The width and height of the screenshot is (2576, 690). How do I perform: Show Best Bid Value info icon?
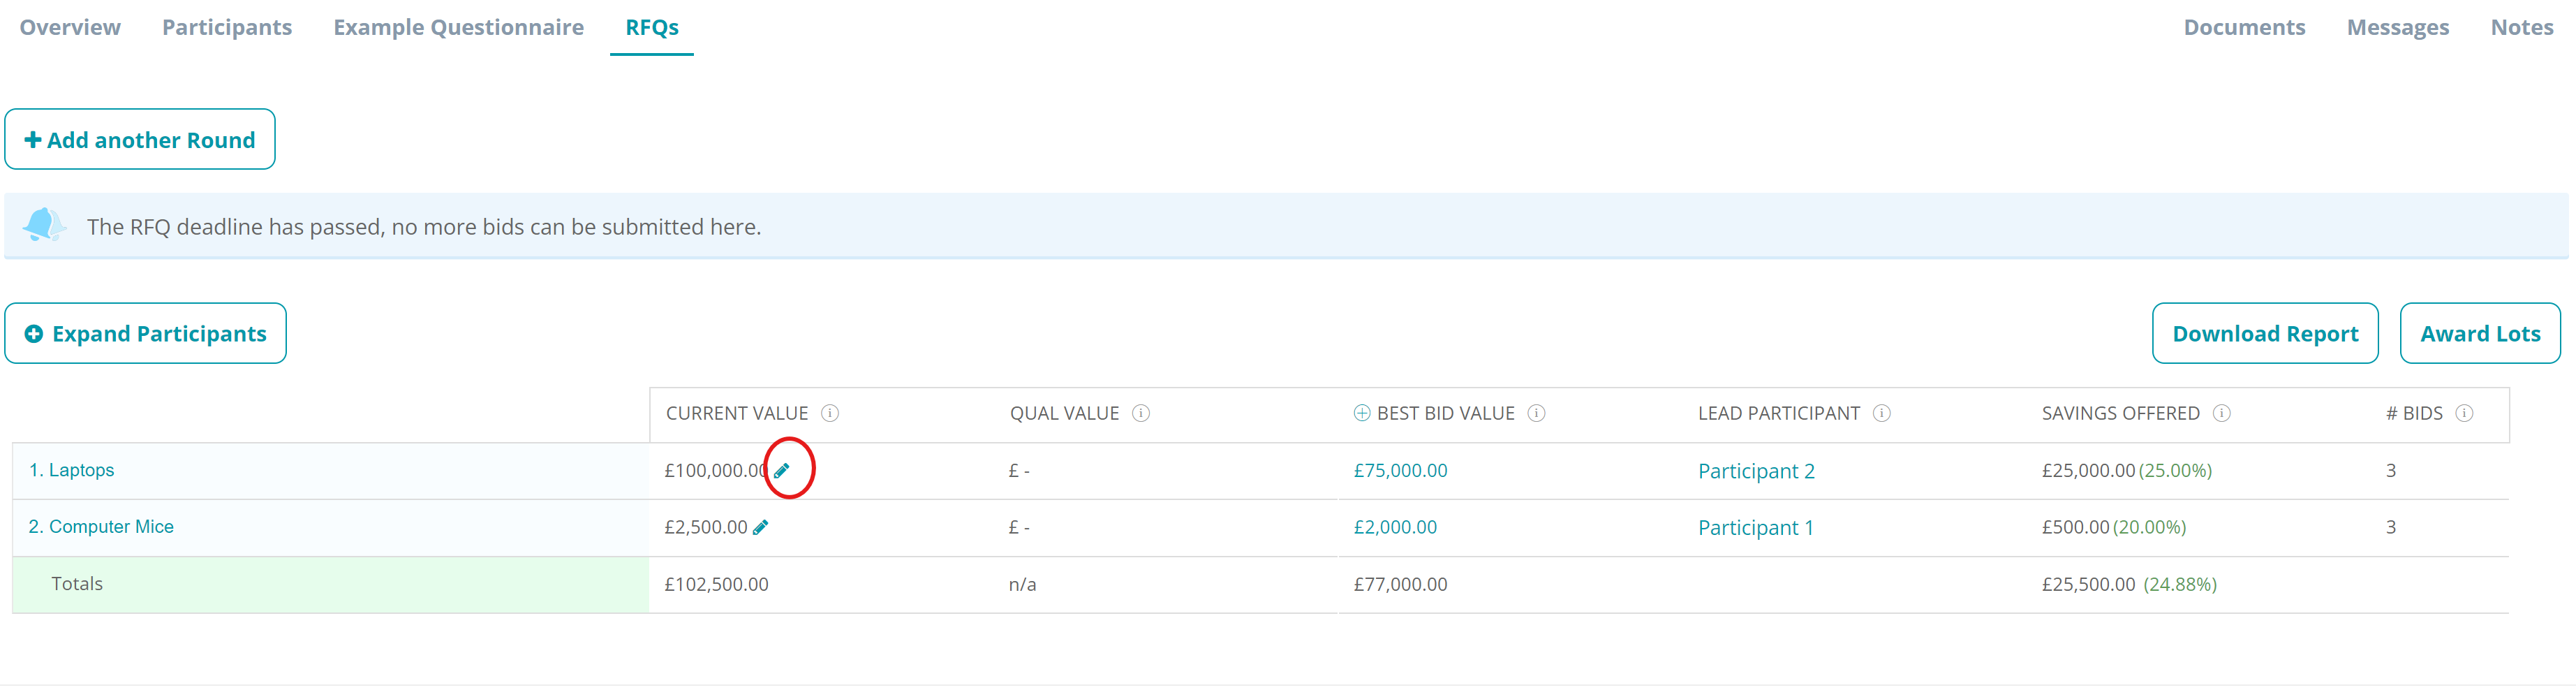tap(1537, 413)
